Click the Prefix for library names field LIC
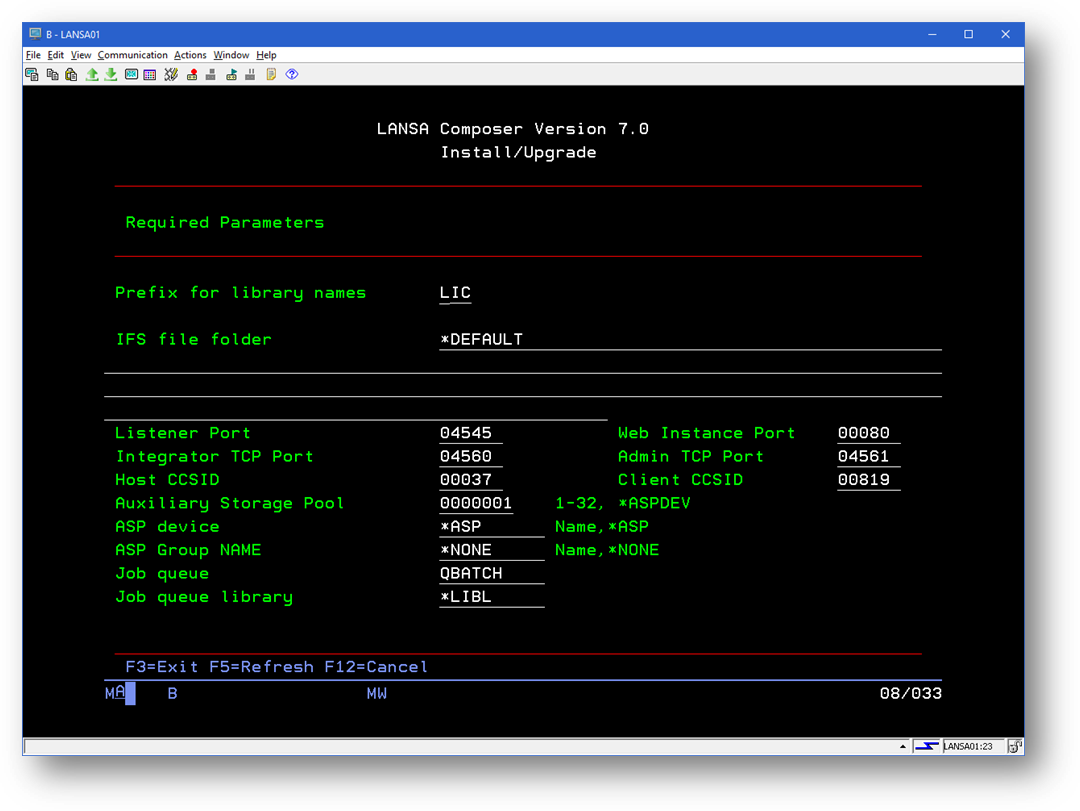 pos(455,294)
